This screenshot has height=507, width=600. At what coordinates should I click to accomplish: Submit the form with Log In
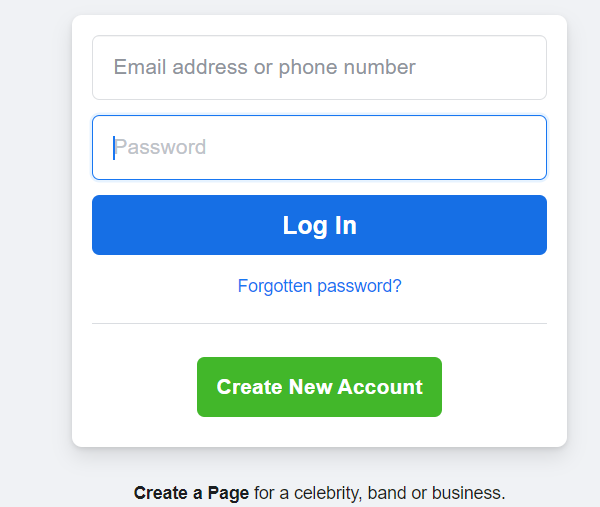coord(319,225)
